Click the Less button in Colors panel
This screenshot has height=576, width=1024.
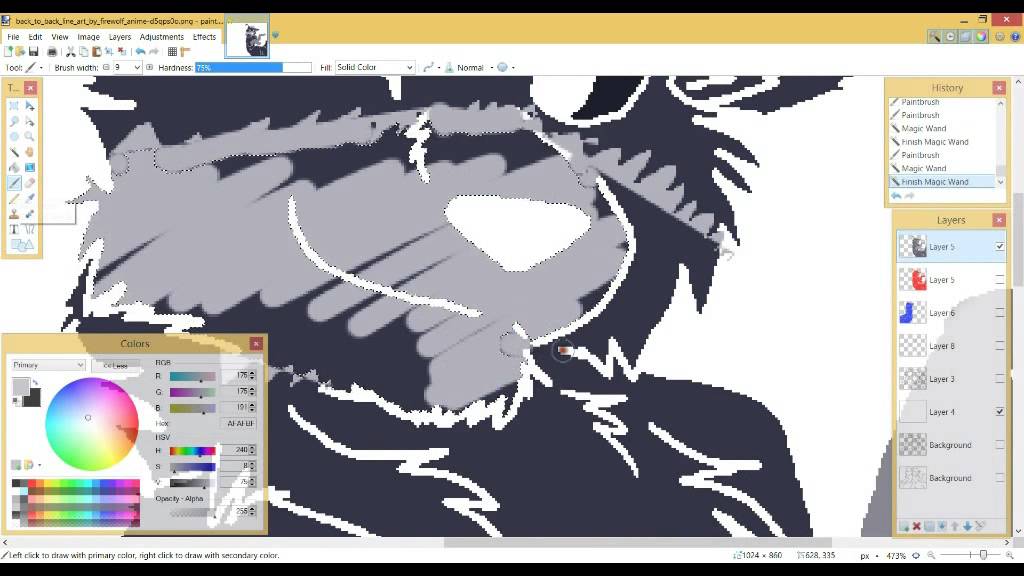(x=116, y=365)
